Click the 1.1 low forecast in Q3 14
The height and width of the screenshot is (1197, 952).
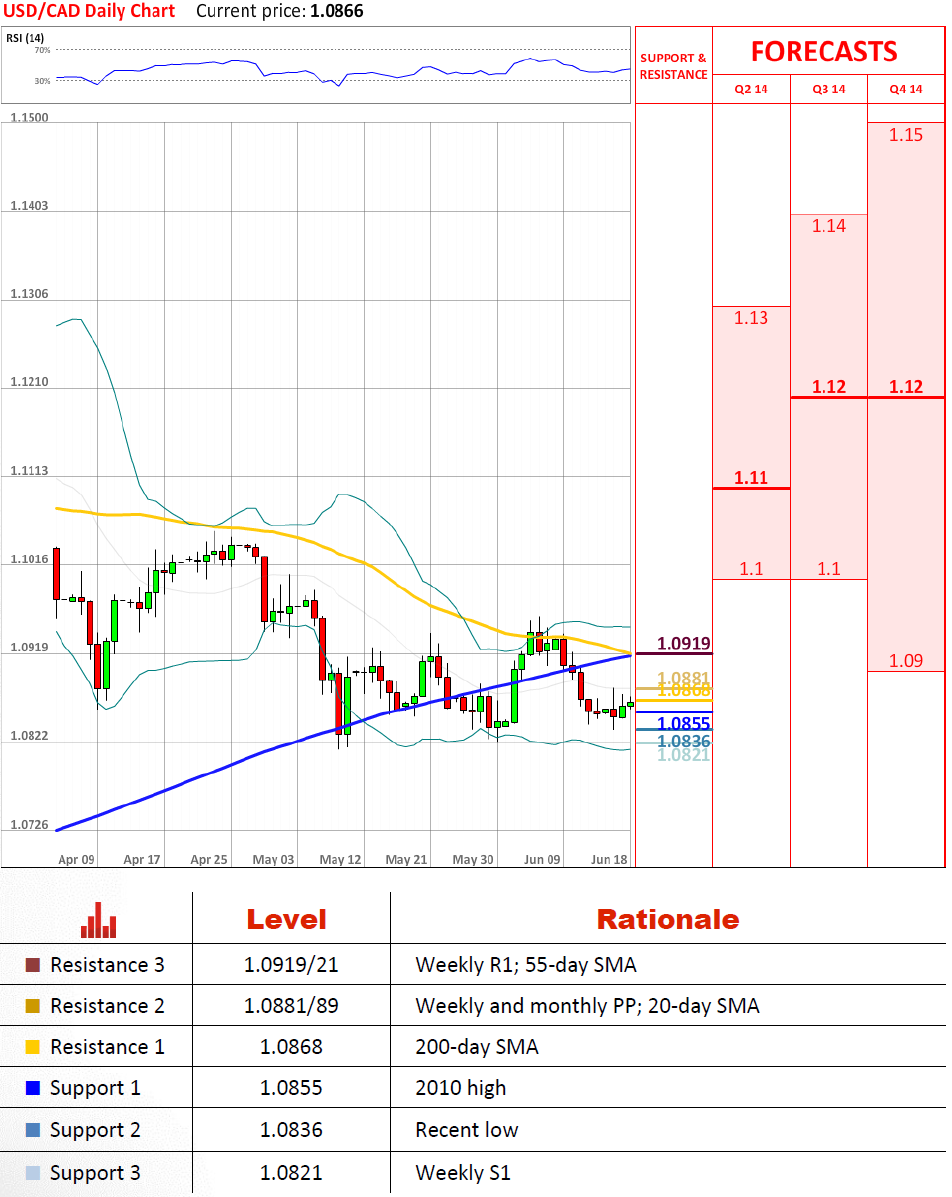pyautogui.click(x=829, y=569)
